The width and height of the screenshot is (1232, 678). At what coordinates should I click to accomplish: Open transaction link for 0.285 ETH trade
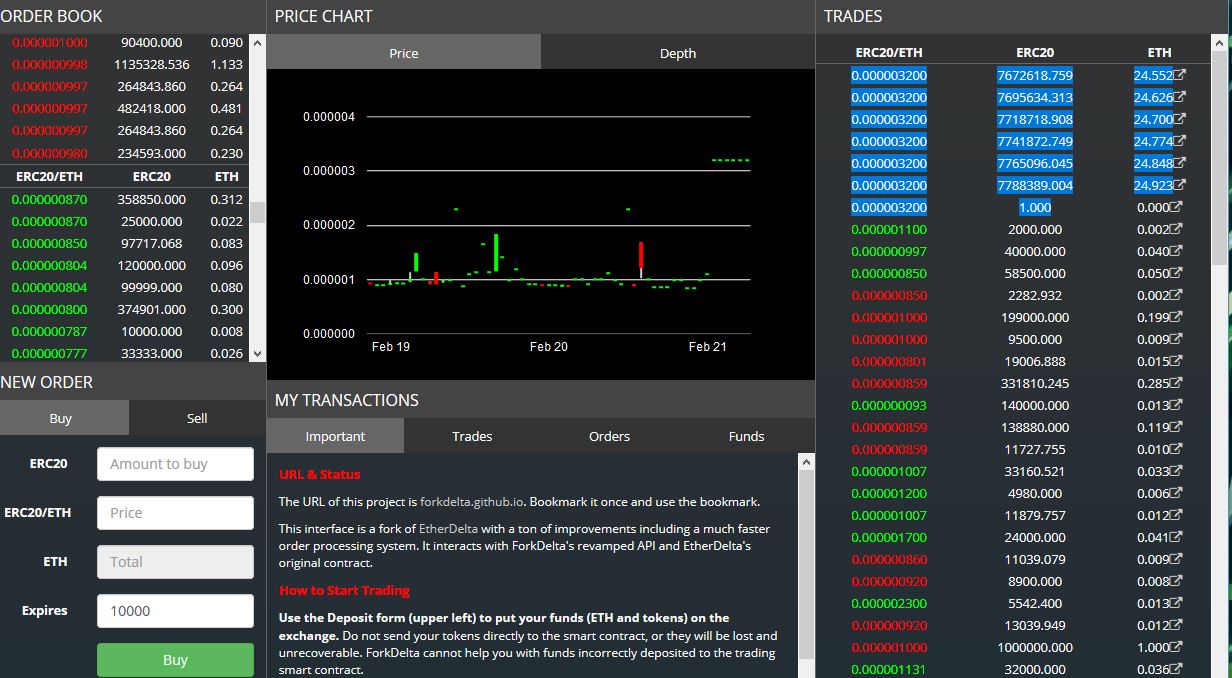[x=1177, y=383]
